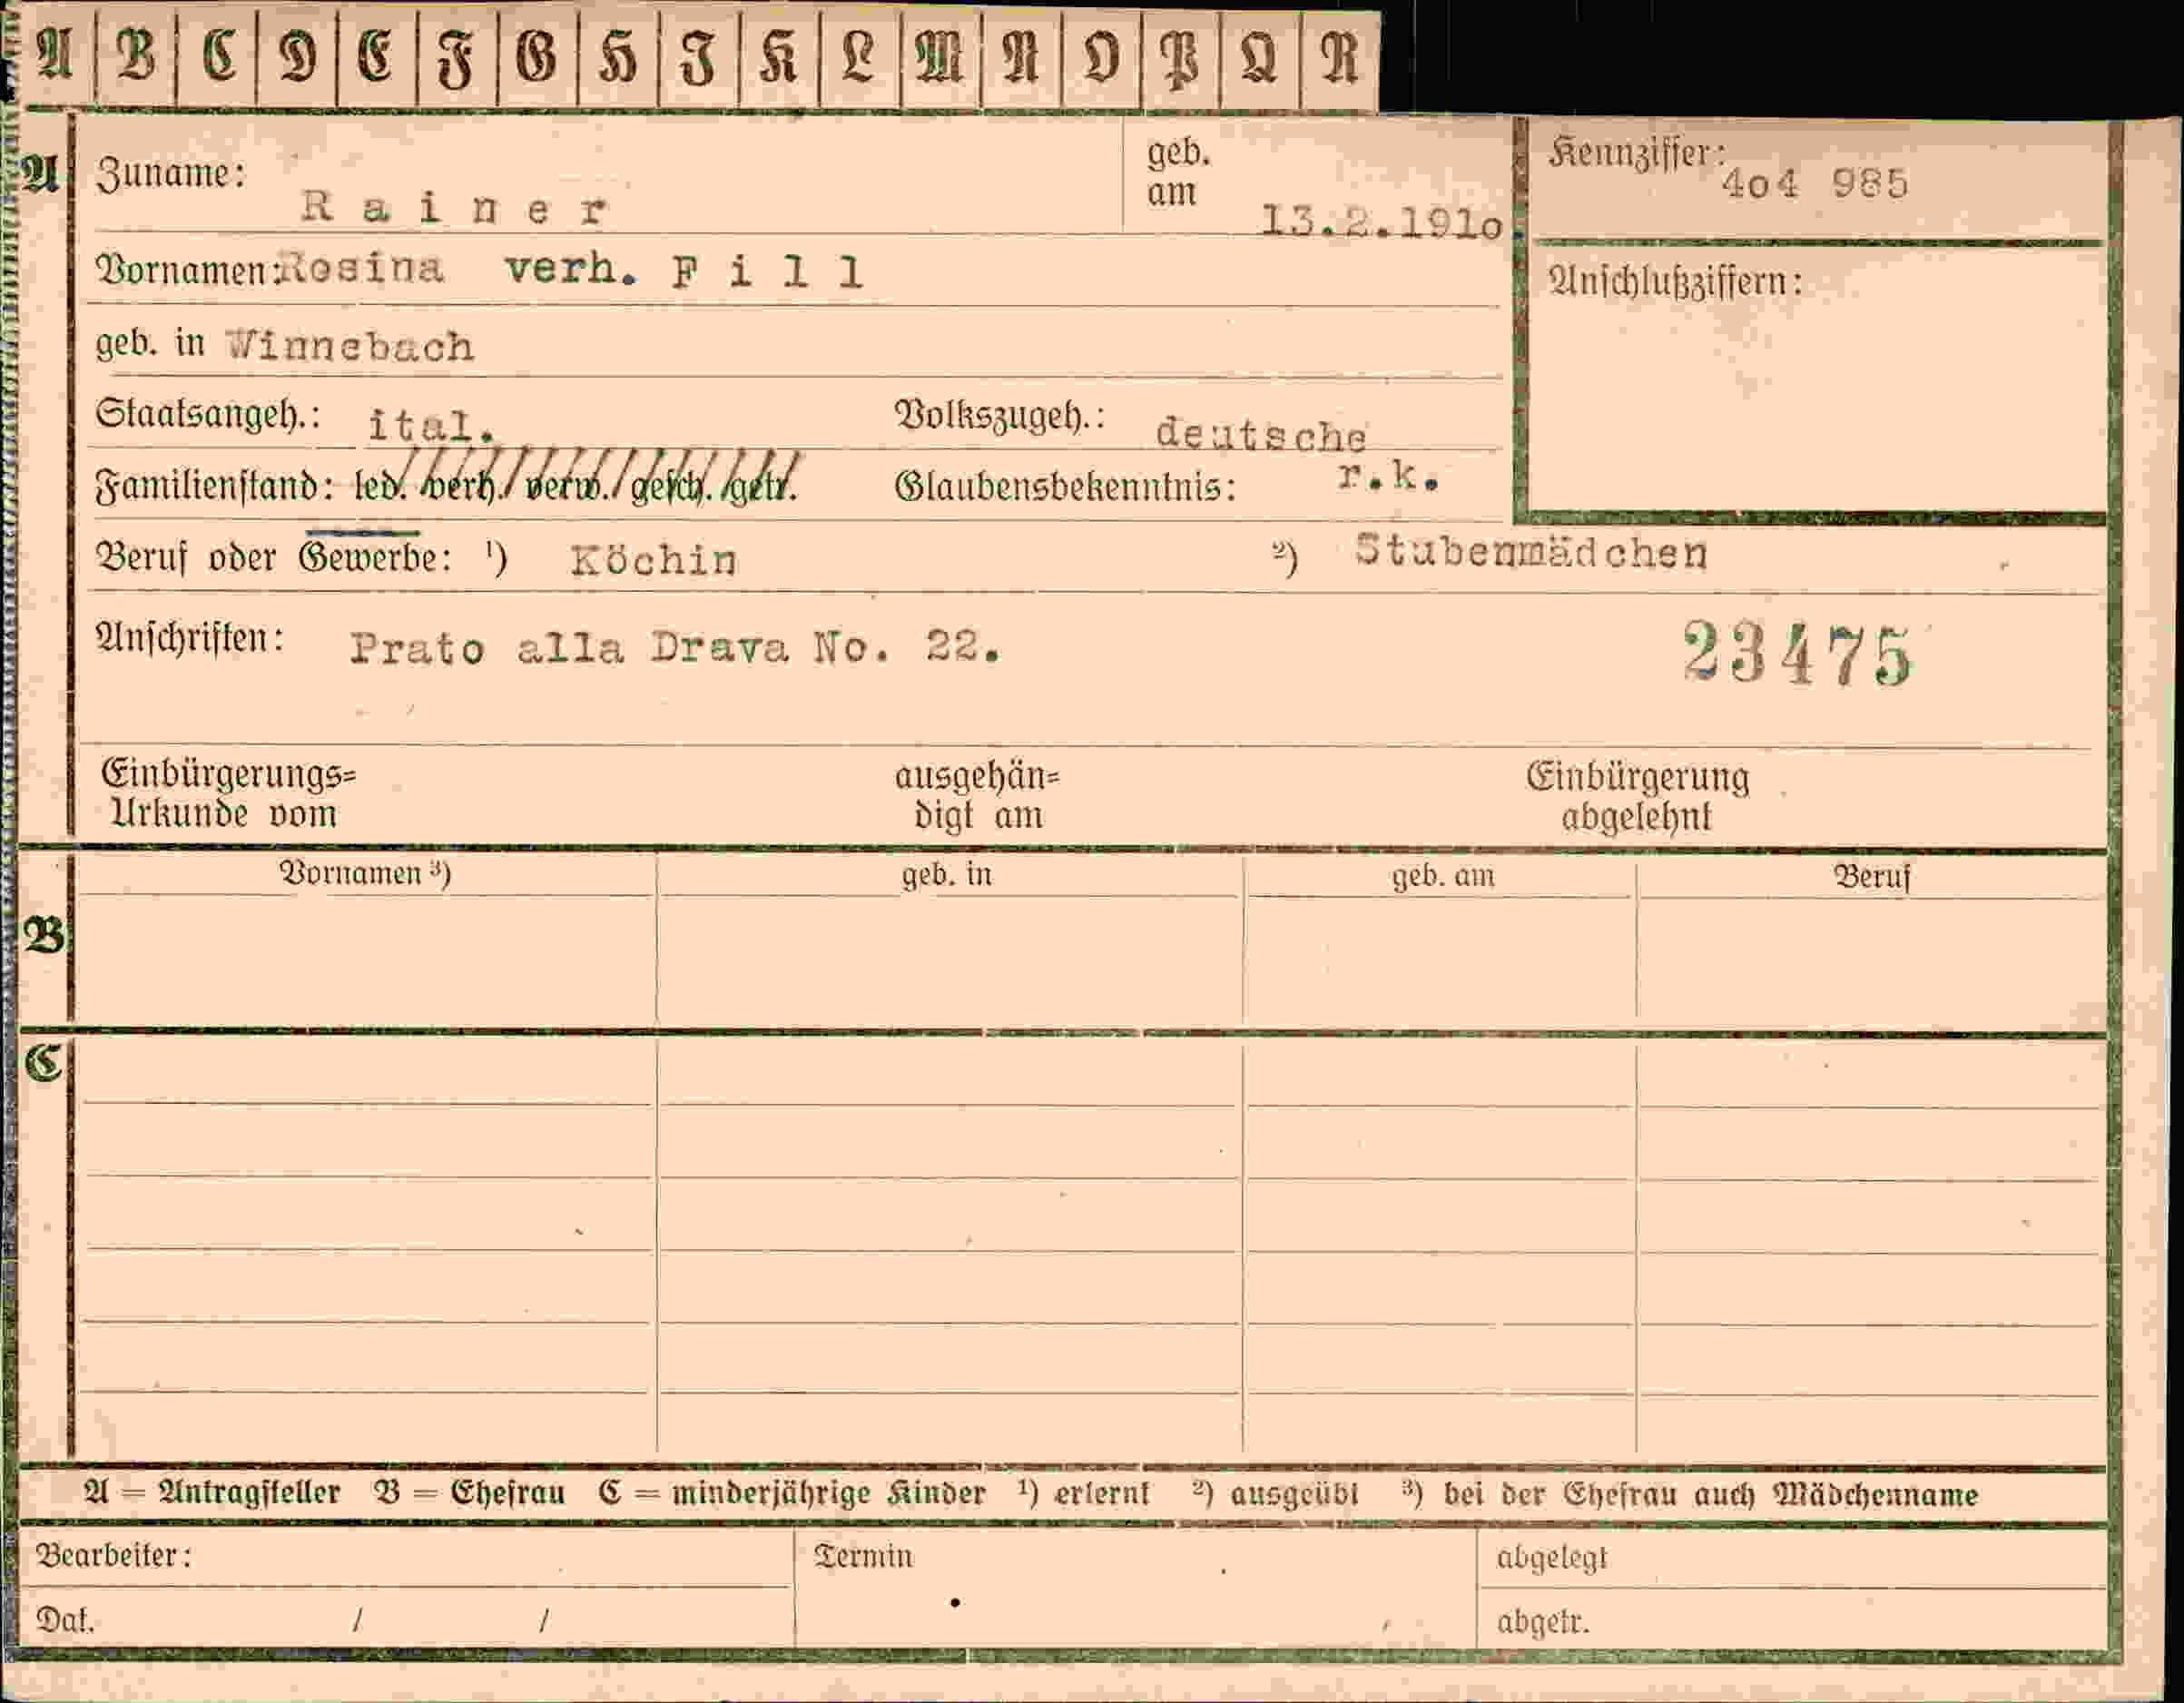Click the practiced occupation "Stubenmädchen"
Viewport: 2184px width, 1703px height.
tap(1532, 552)
